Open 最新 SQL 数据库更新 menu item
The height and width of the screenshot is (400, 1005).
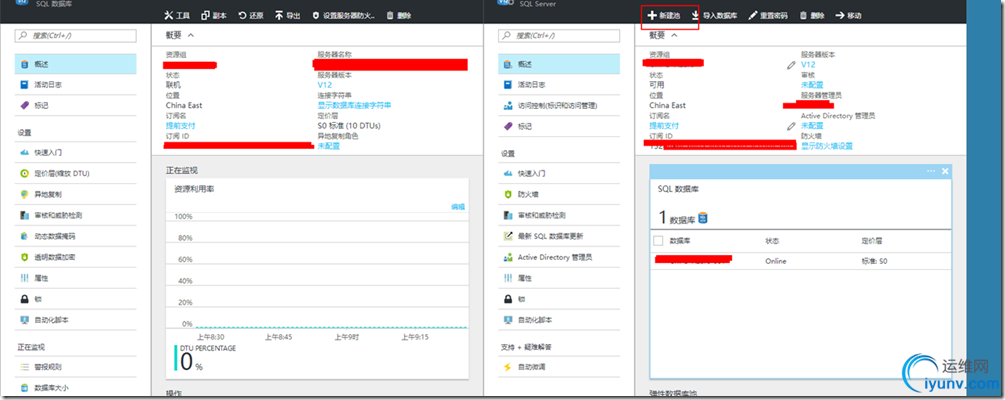(559, 236)
